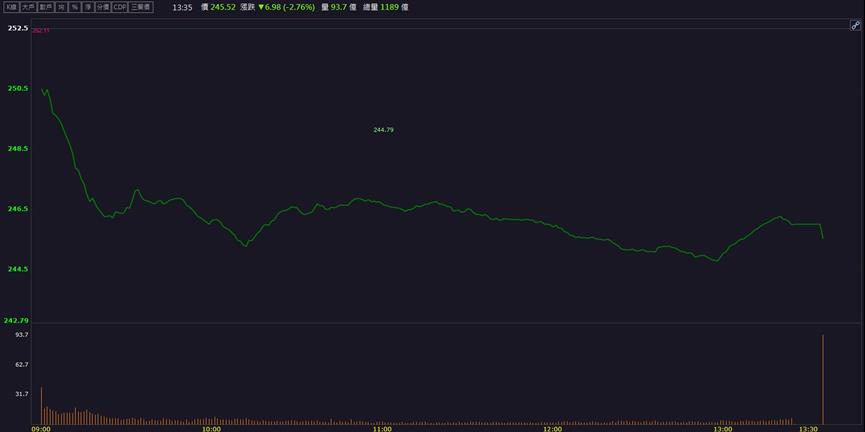Toggle the 均 average line button
This screenshot has height=432, width=865.
point(61,7)
